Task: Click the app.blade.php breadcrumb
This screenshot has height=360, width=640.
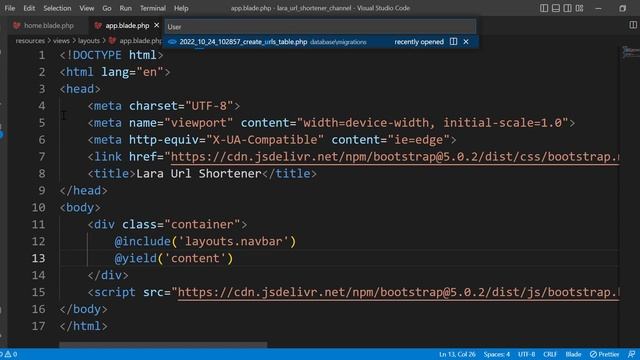Action: (x=141, y=41)
